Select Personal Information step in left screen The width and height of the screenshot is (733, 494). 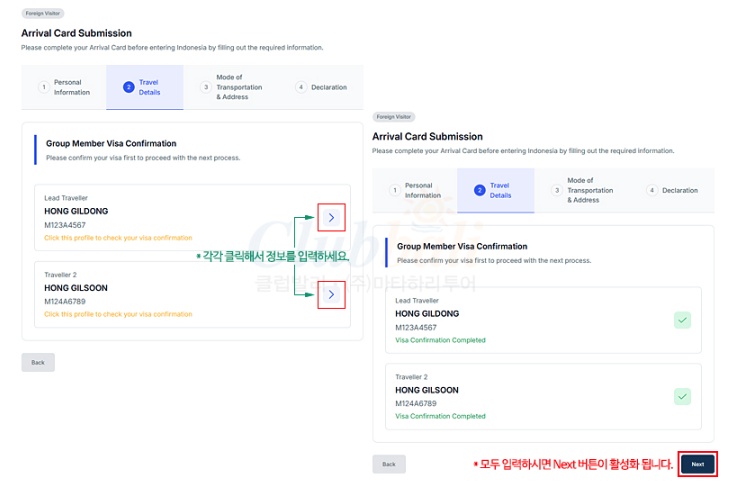pos(64,87)
